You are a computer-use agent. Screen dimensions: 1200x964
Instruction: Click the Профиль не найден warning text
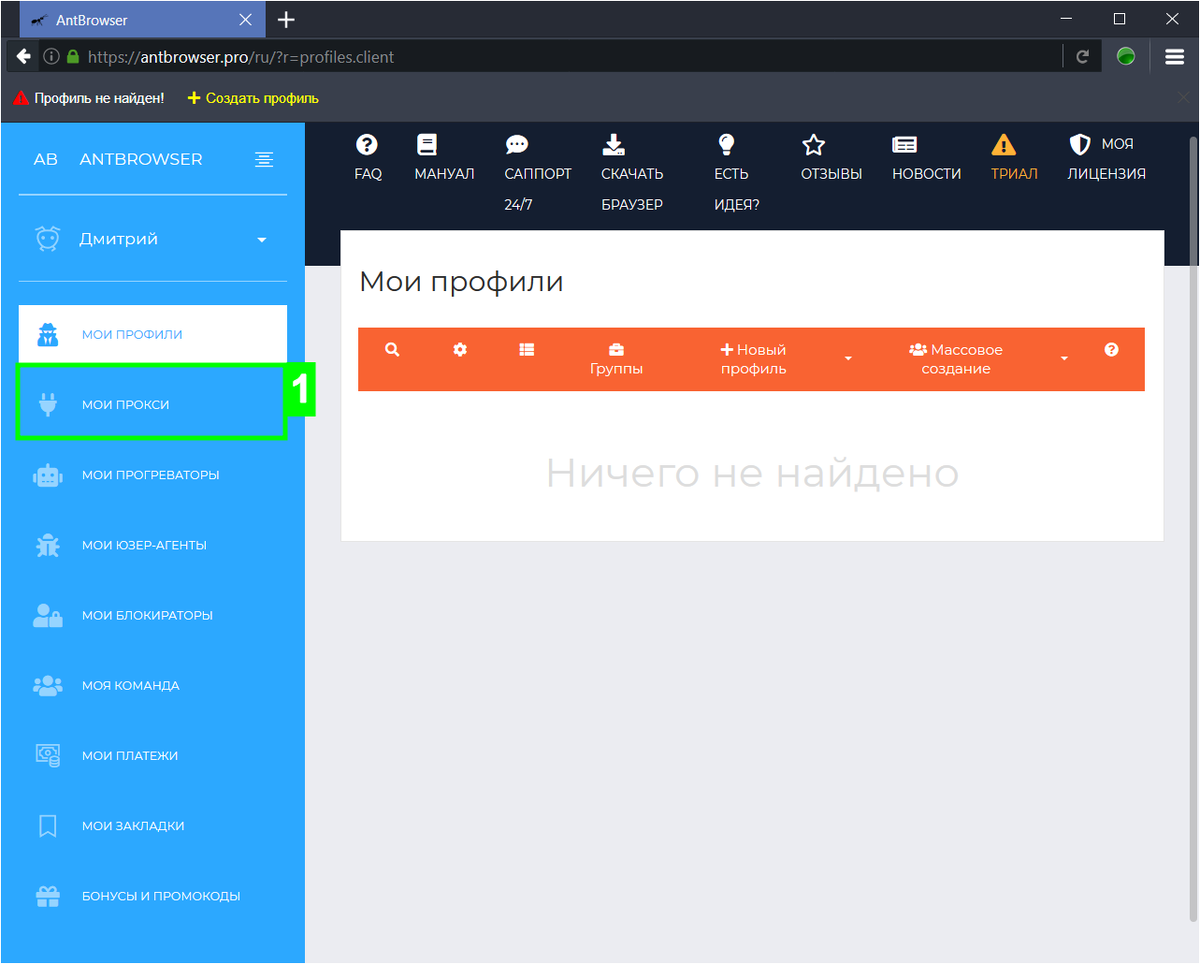(99, 98)
